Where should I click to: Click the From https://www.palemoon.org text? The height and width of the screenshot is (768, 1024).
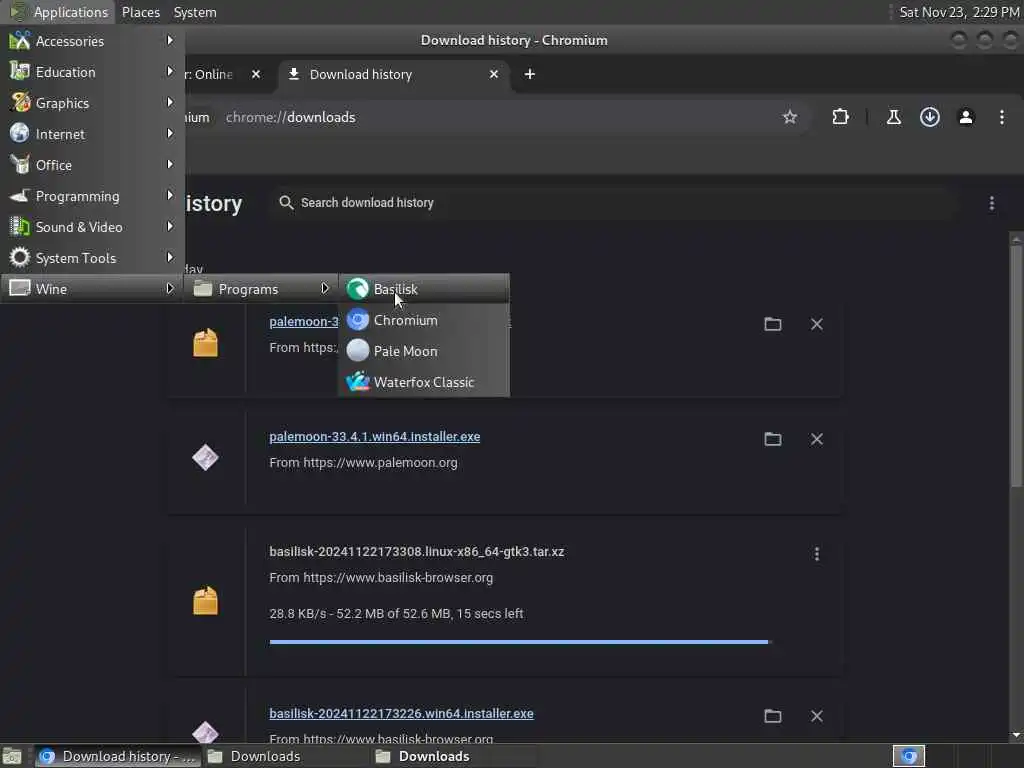coord(363,462)
